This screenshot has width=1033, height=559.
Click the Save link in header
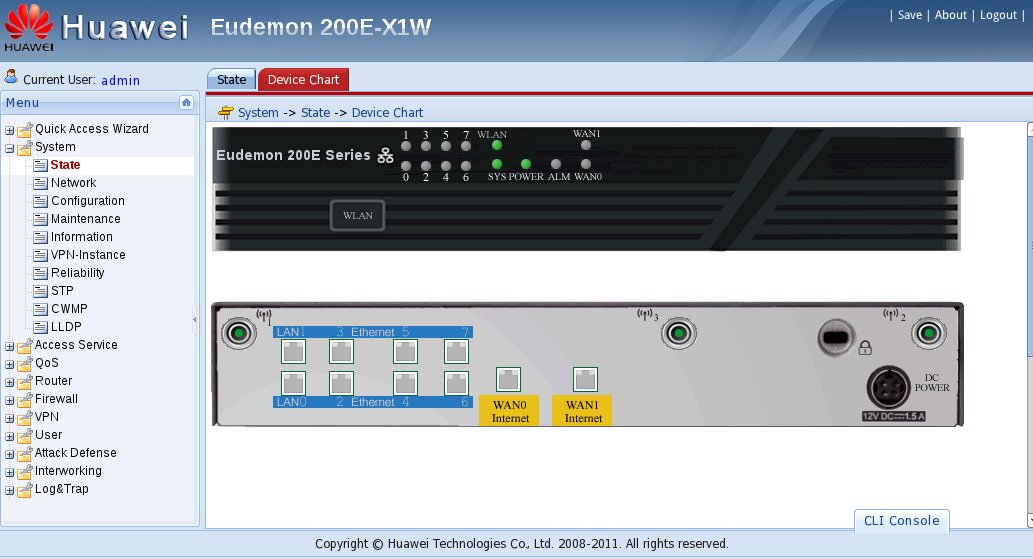pyautogui.click(x=909, y=15)
